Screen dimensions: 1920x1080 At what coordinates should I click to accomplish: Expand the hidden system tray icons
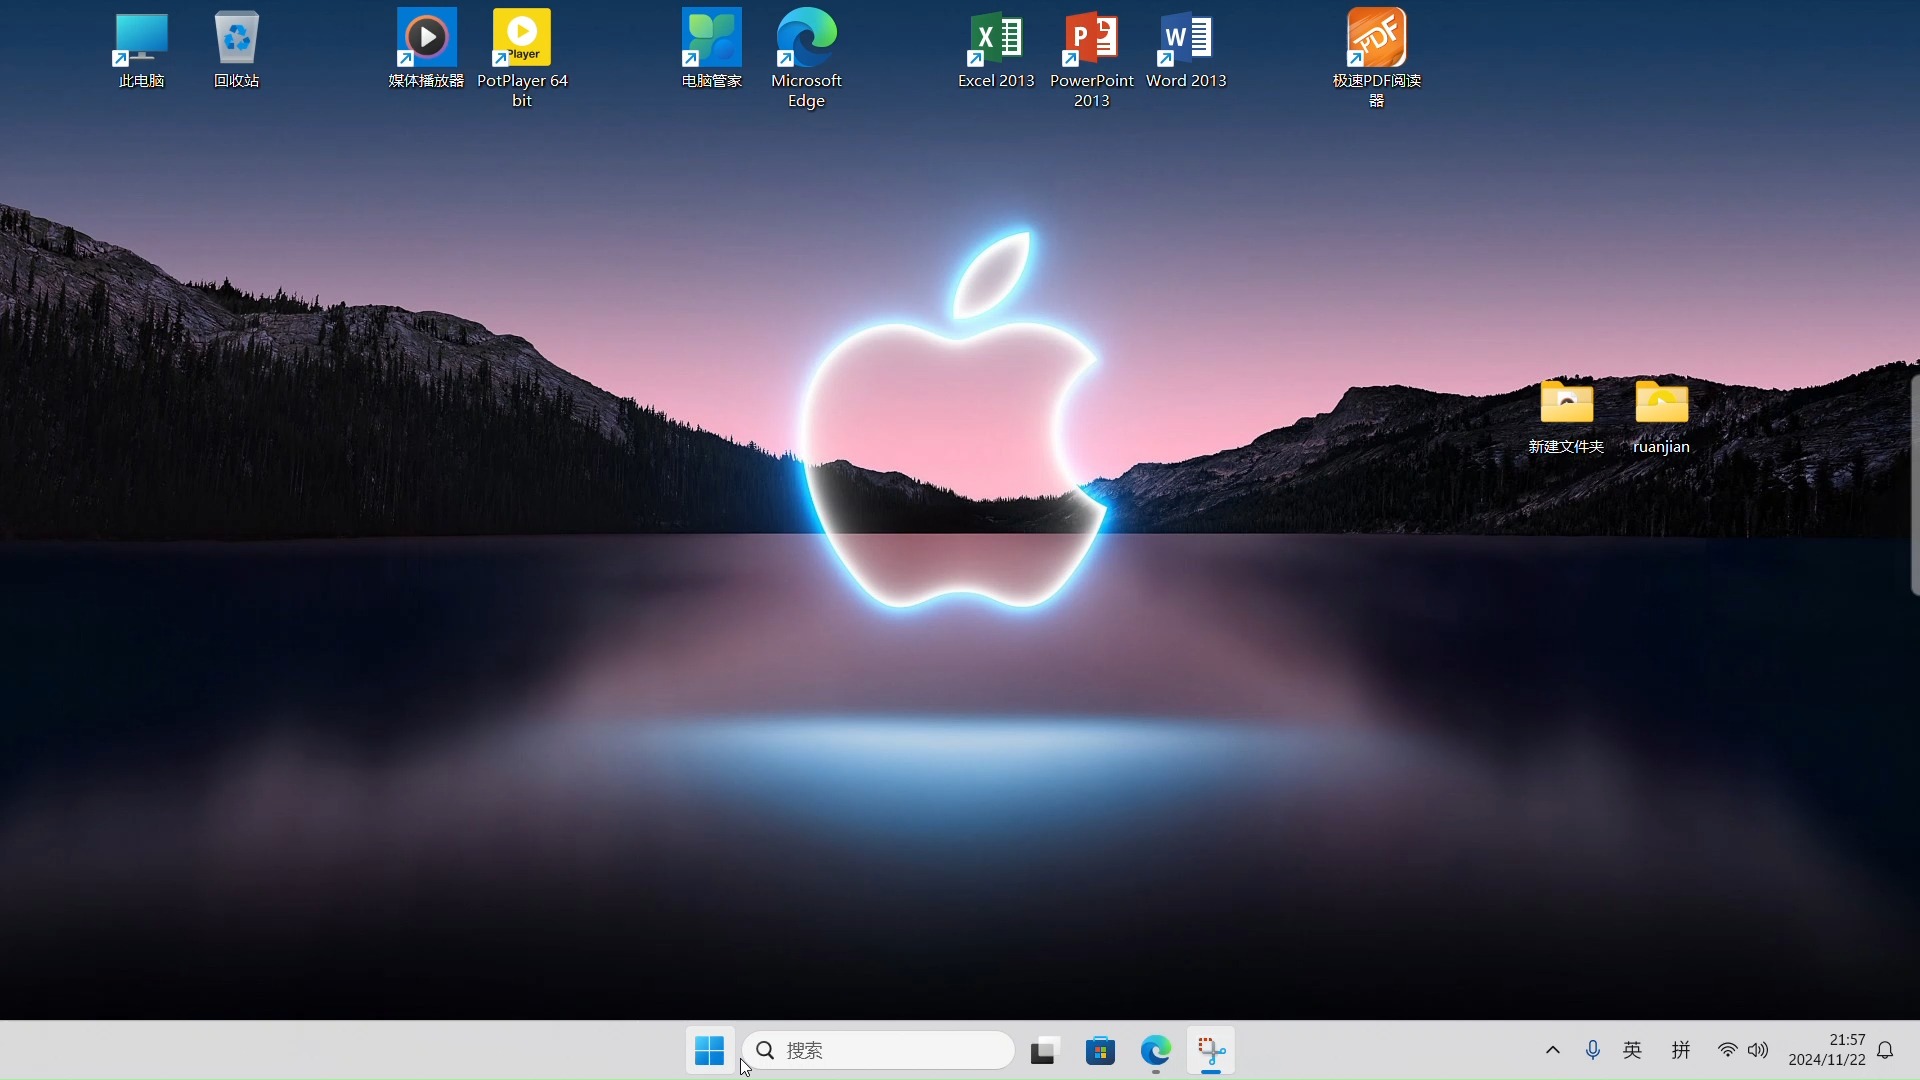(1553, 1050)
